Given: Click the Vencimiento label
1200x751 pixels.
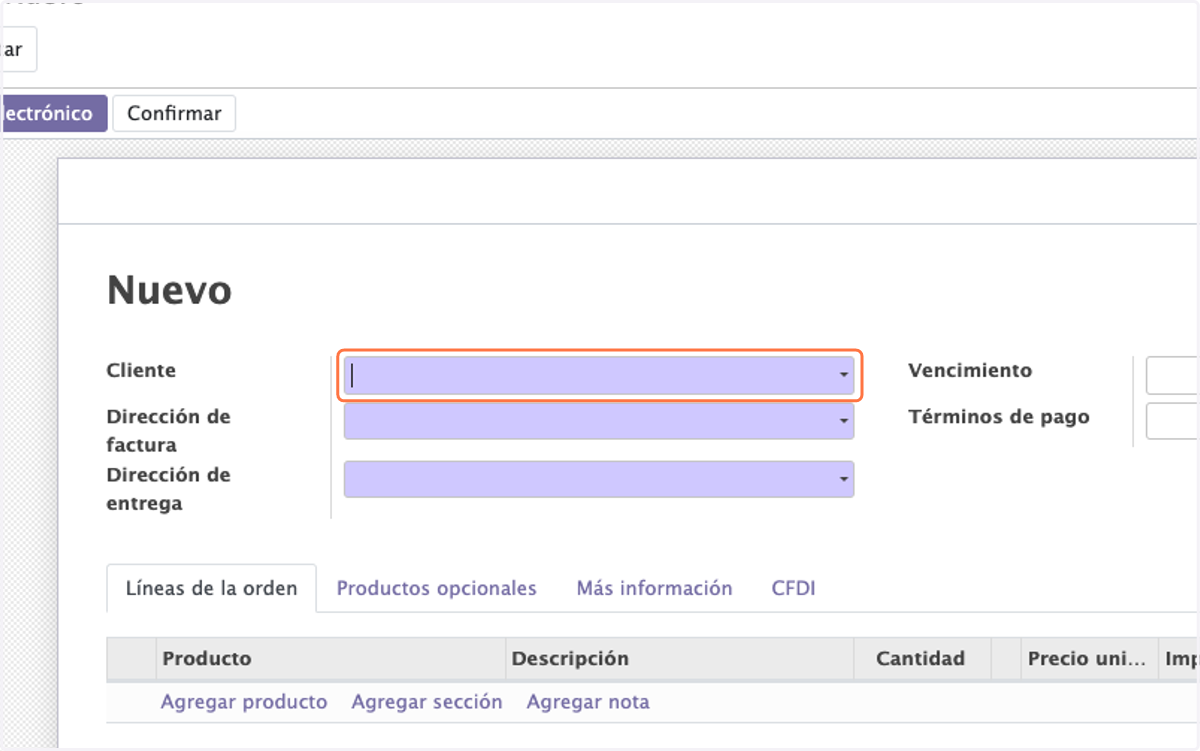Looking at the screenshot, I should [970, 370].
